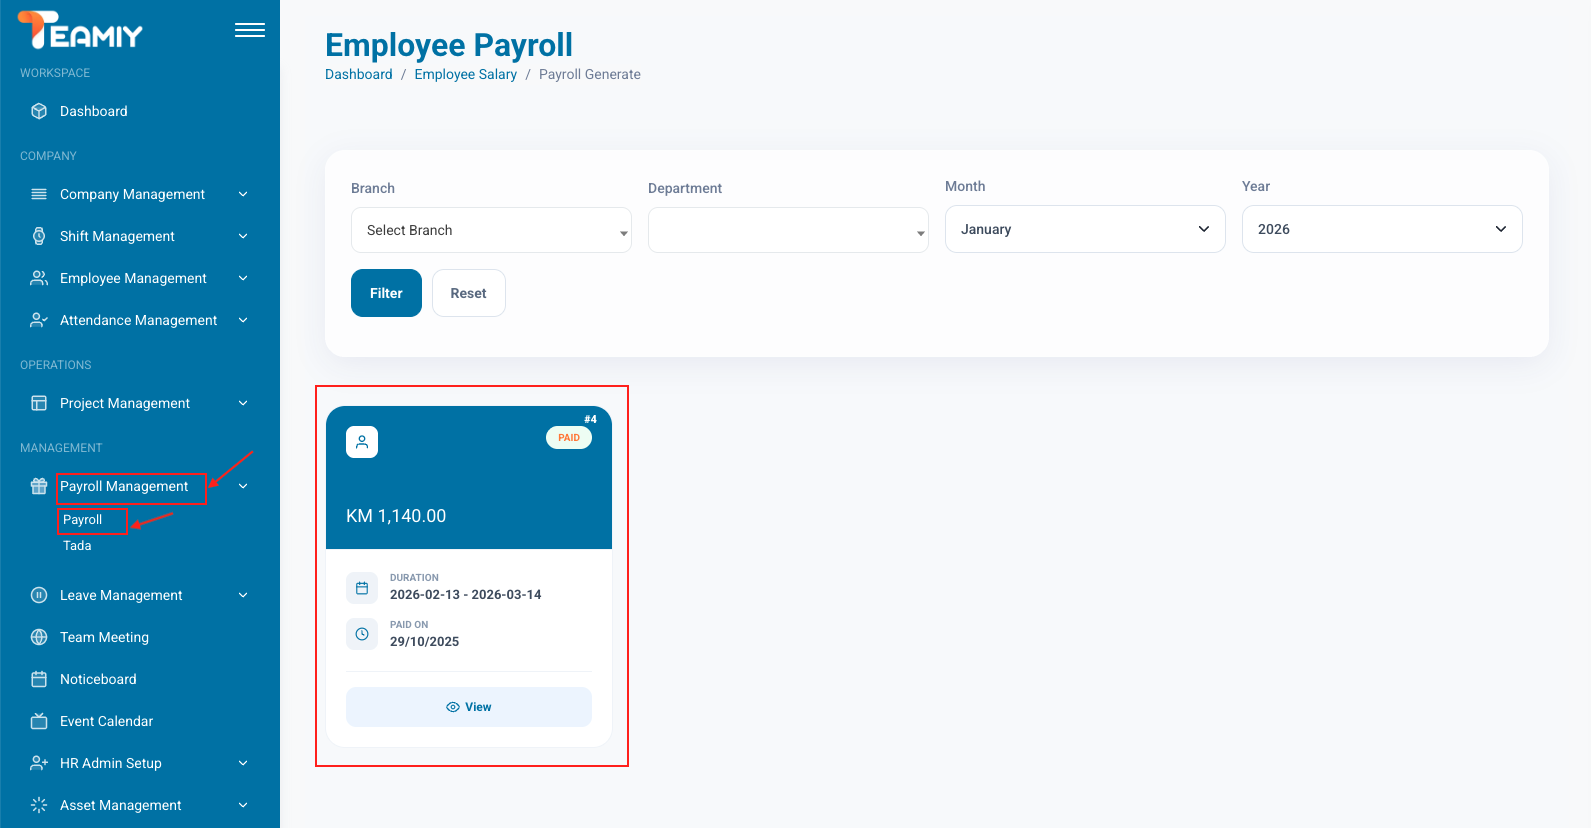Screen dimensions: 1591x828
Task: Open the Year dropdown showing 2026
Action: tap(1381, 229)
